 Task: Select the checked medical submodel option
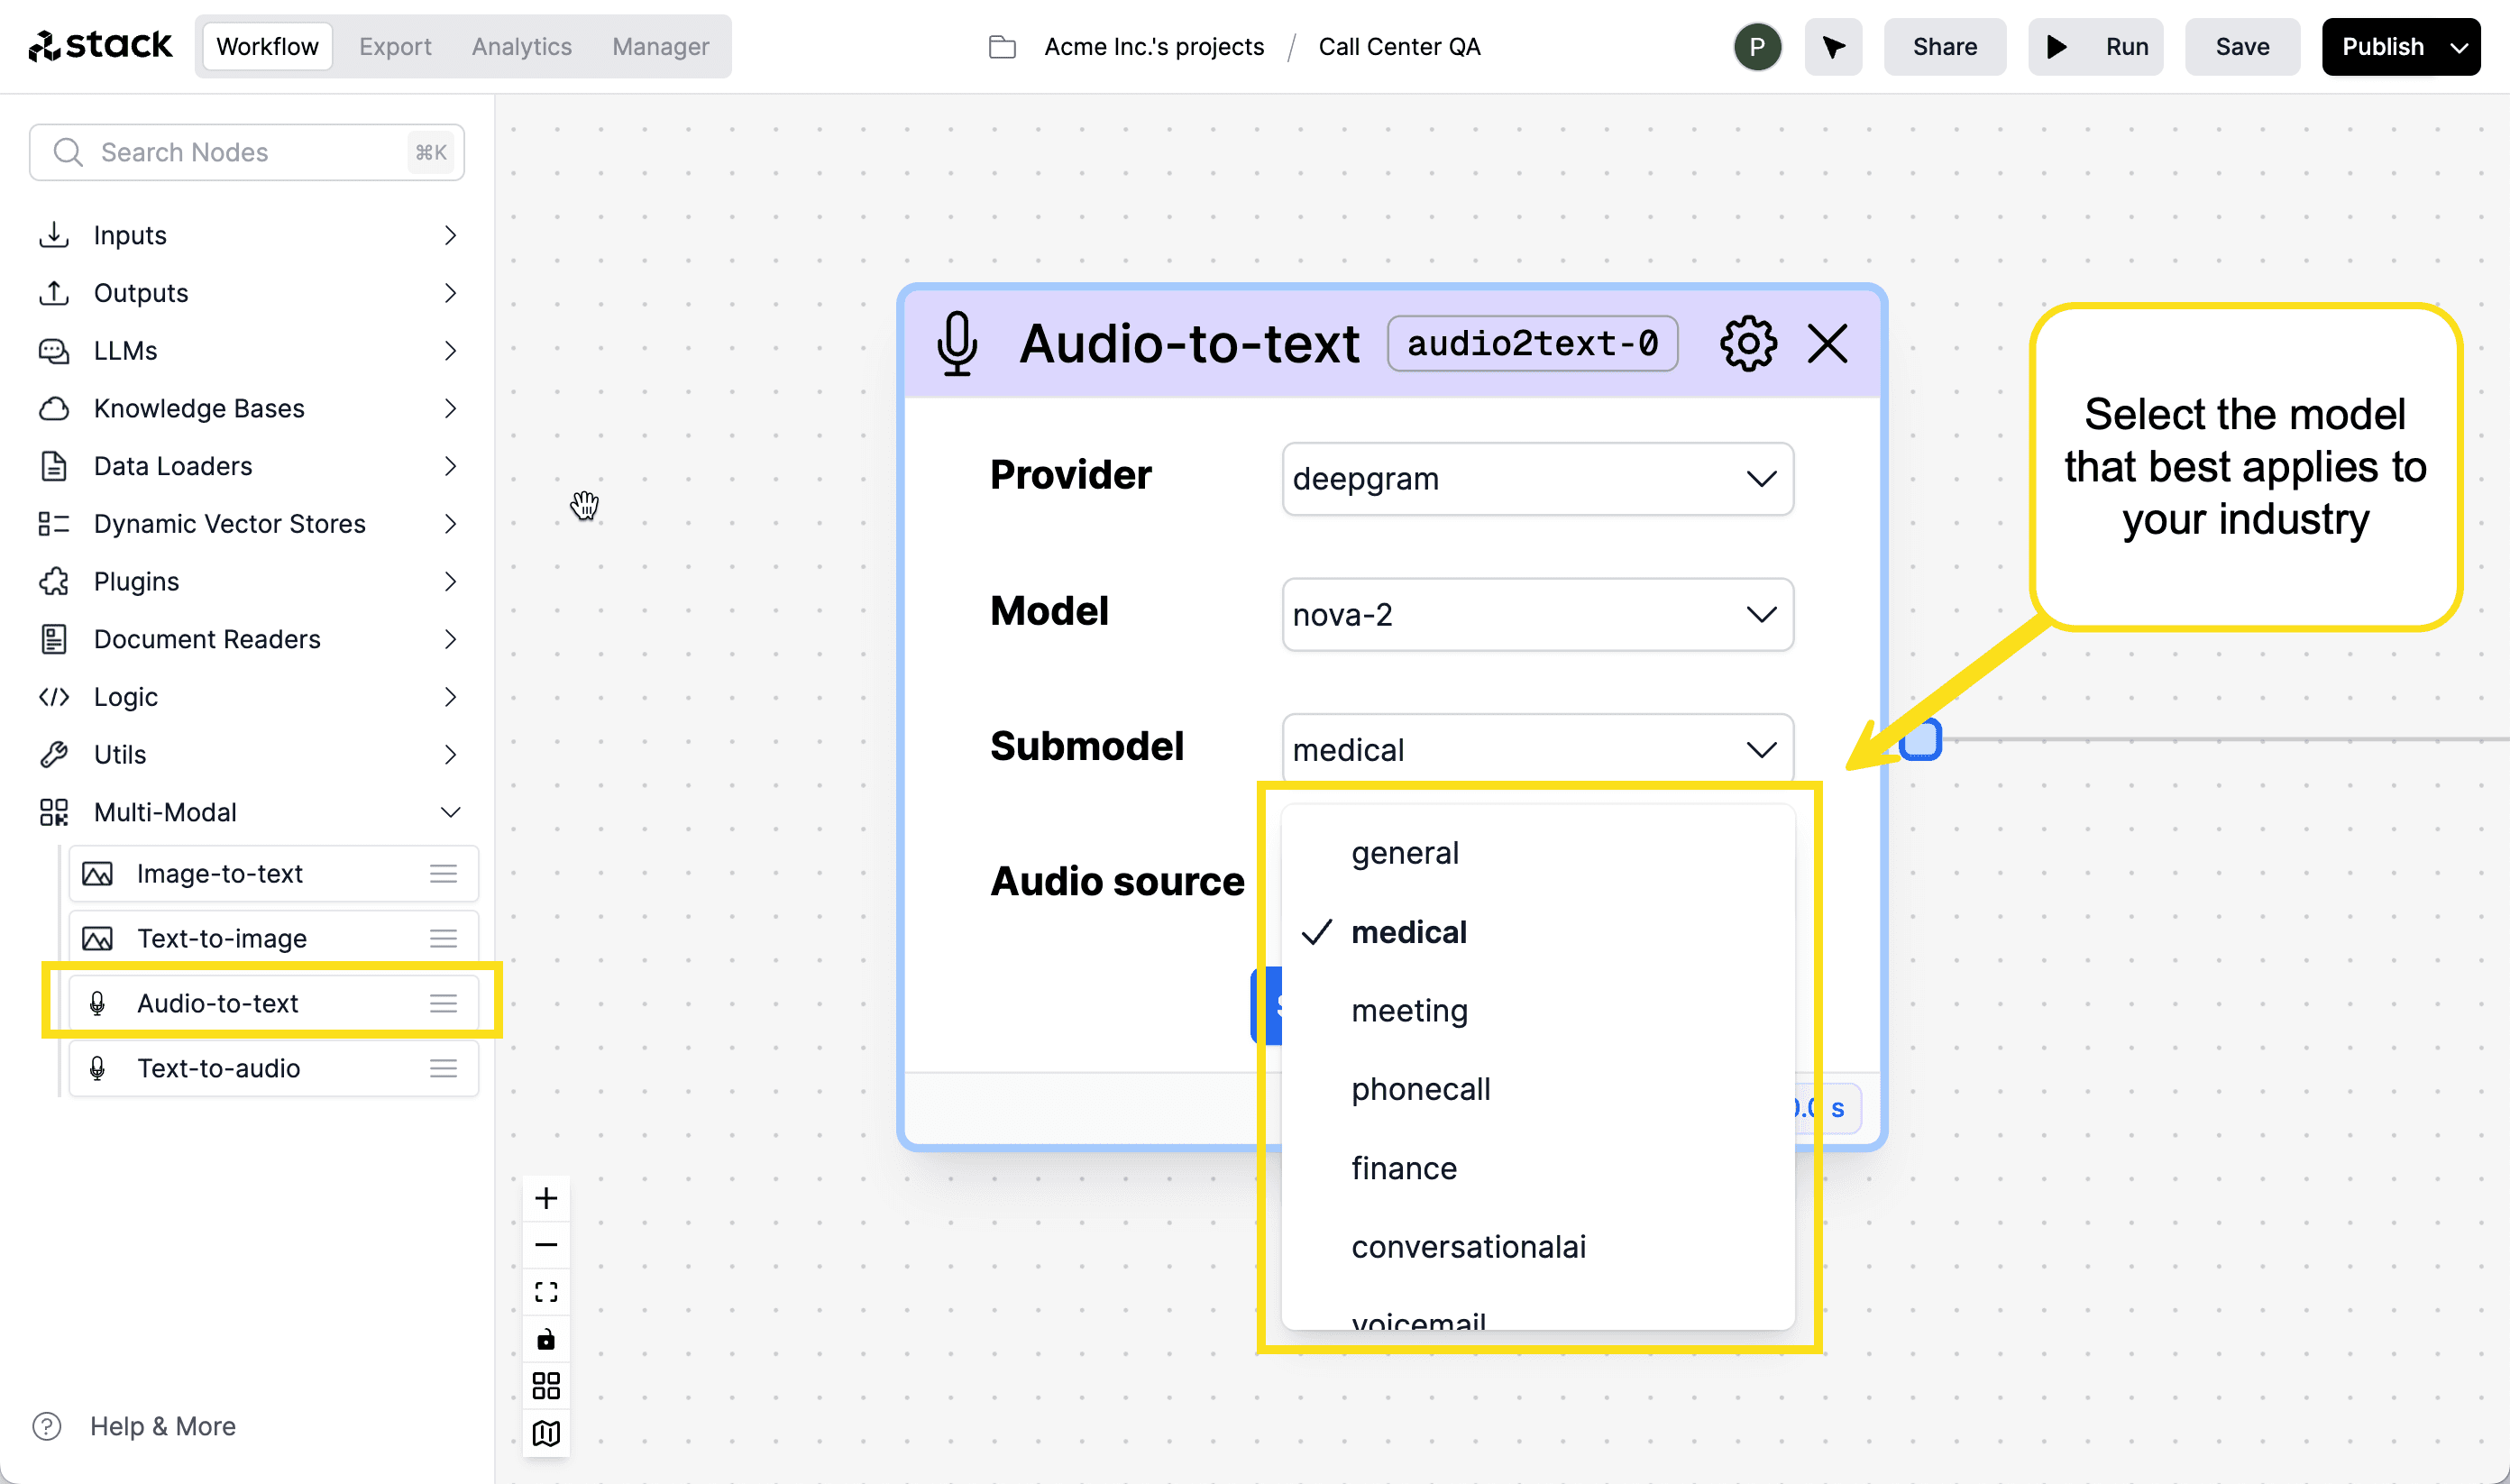(1537, 932)
